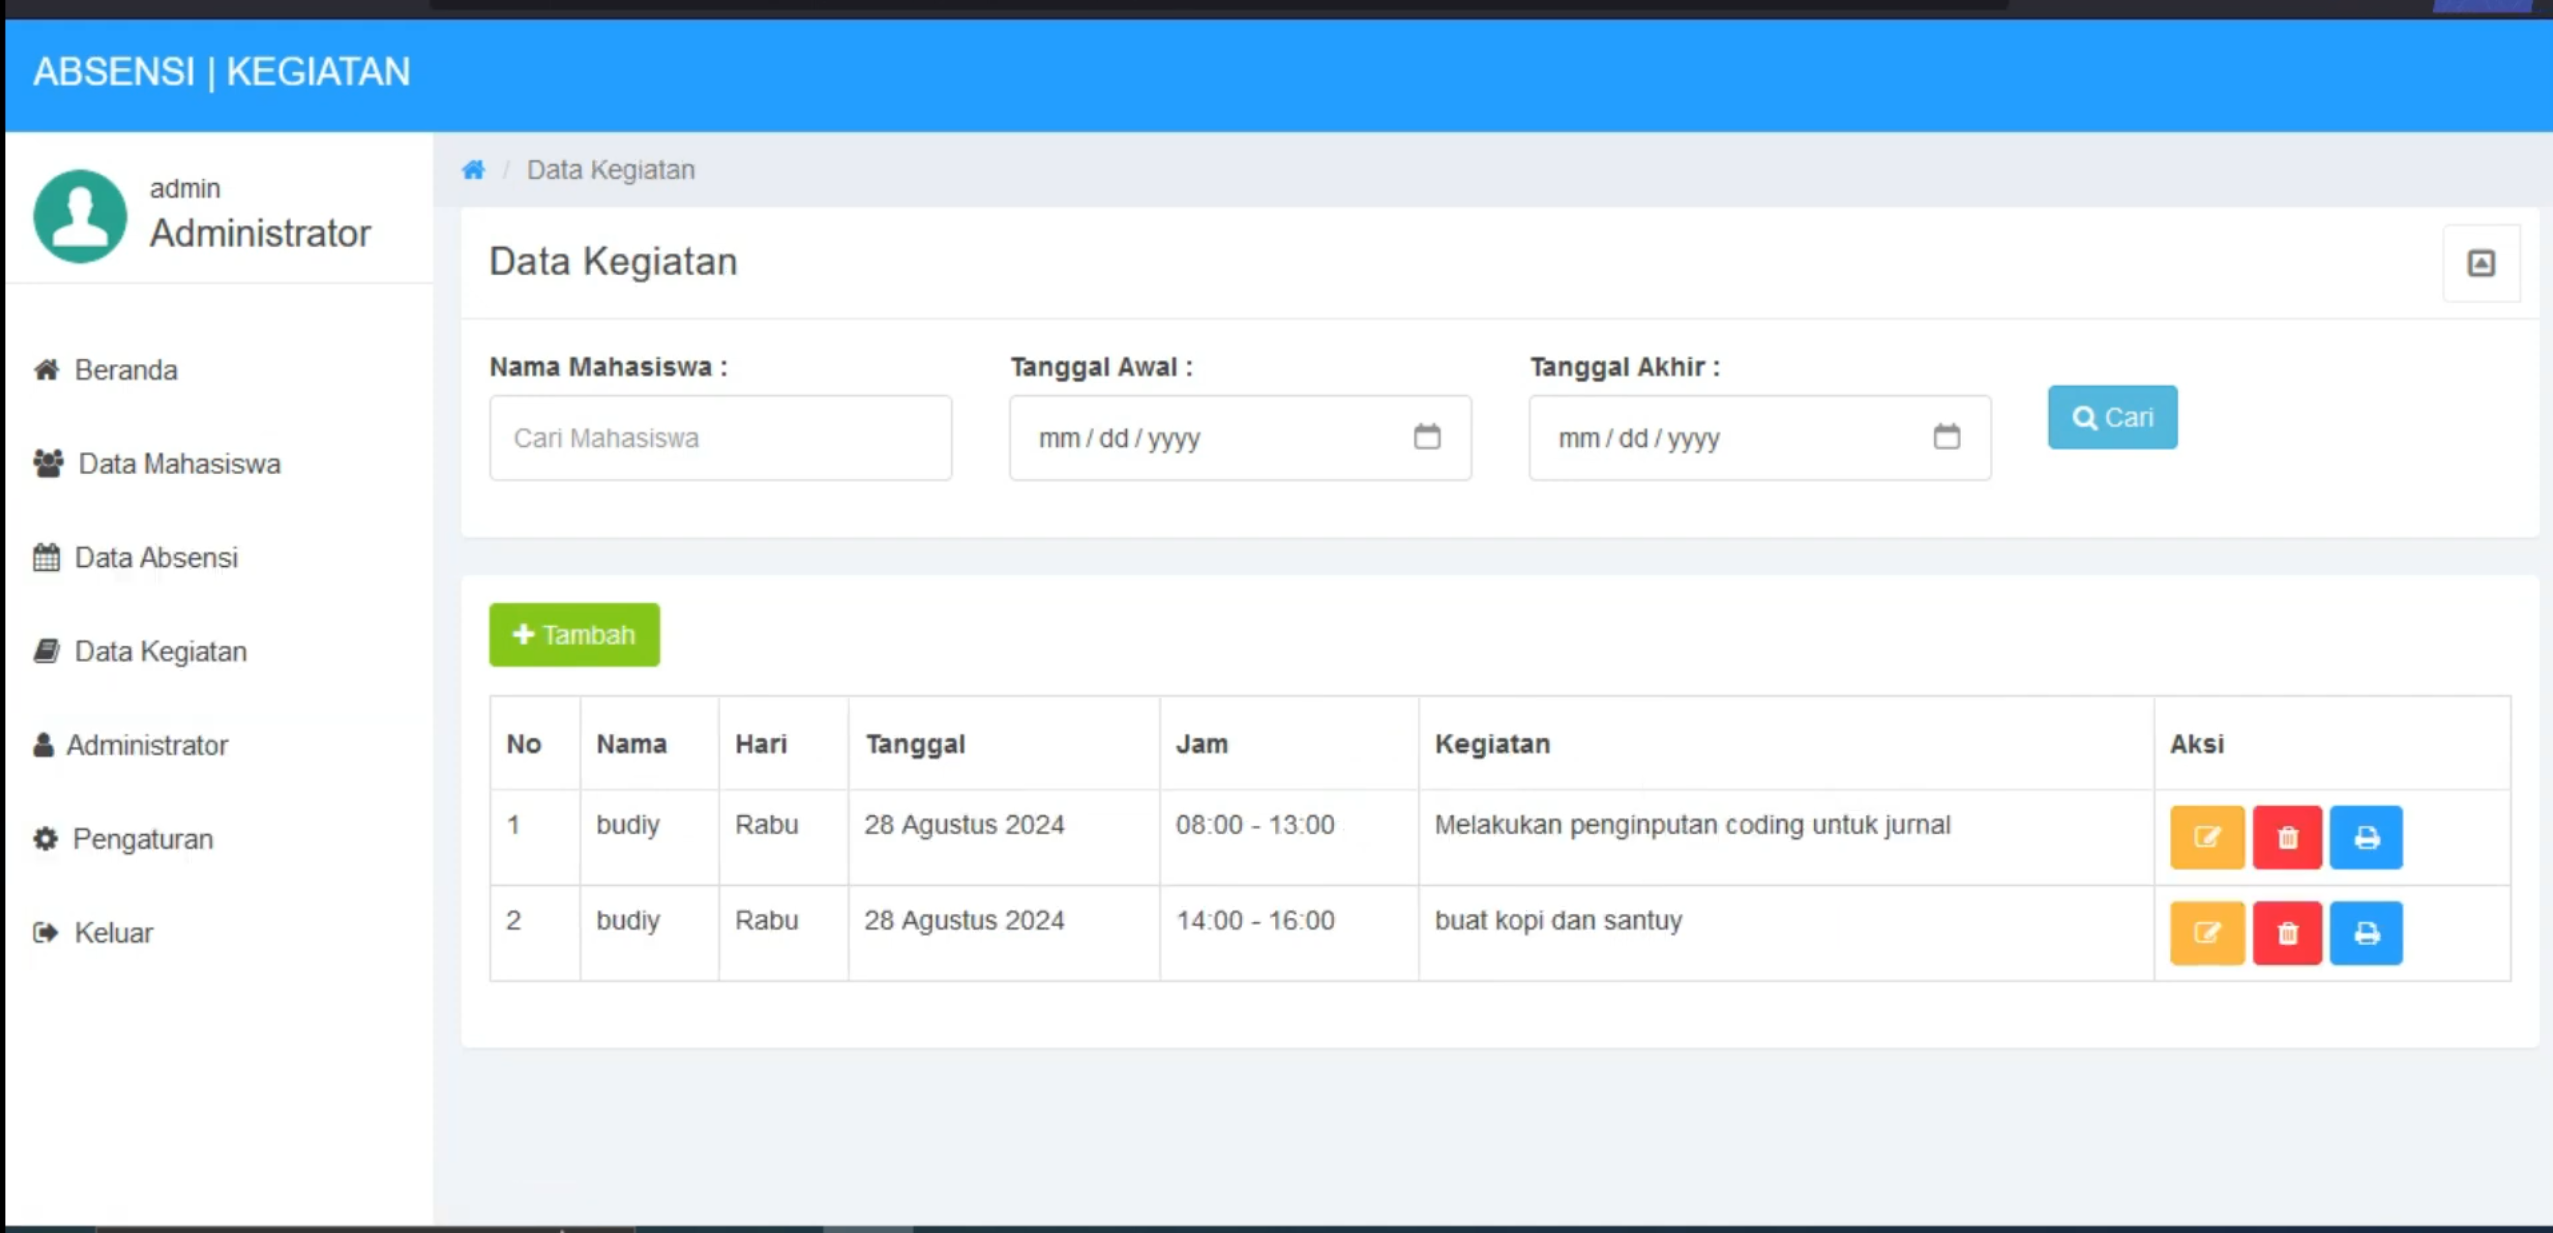Open Beranda in the sidebar
Viewport: 2553px width, 1233px height.
point(106,370)
